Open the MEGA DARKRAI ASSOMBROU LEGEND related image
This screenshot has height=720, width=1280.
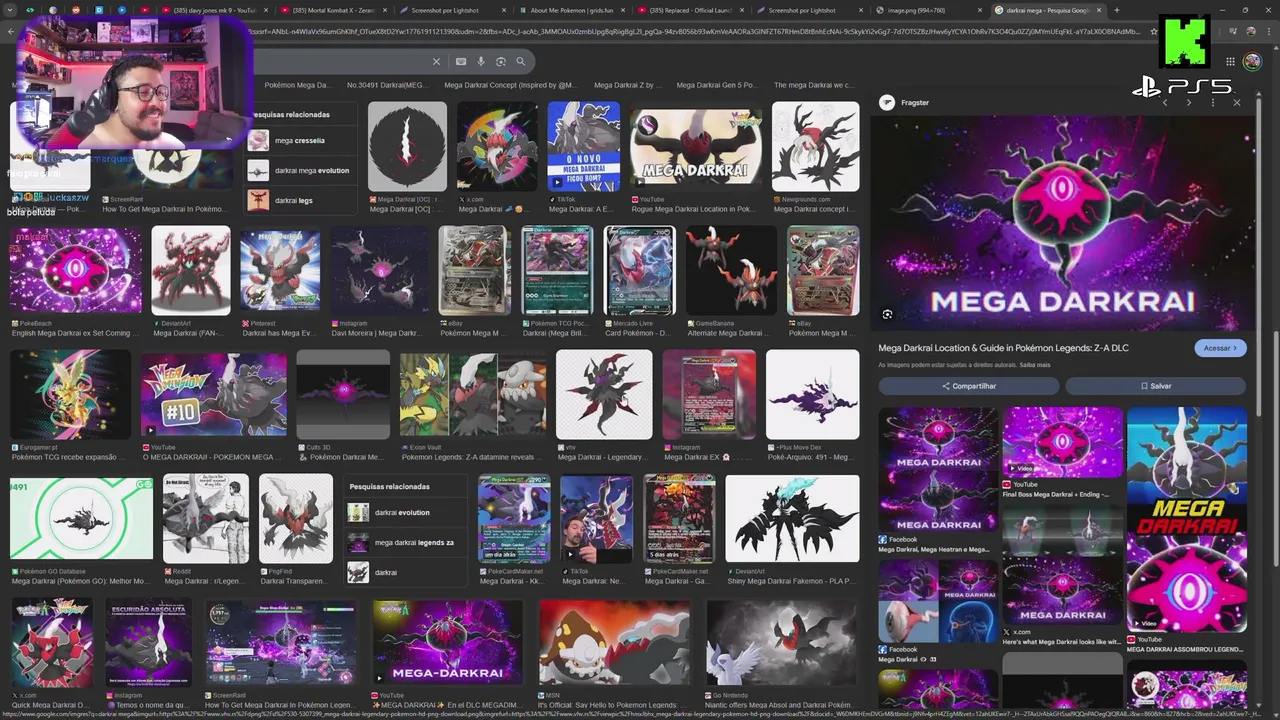point(1187,583)
